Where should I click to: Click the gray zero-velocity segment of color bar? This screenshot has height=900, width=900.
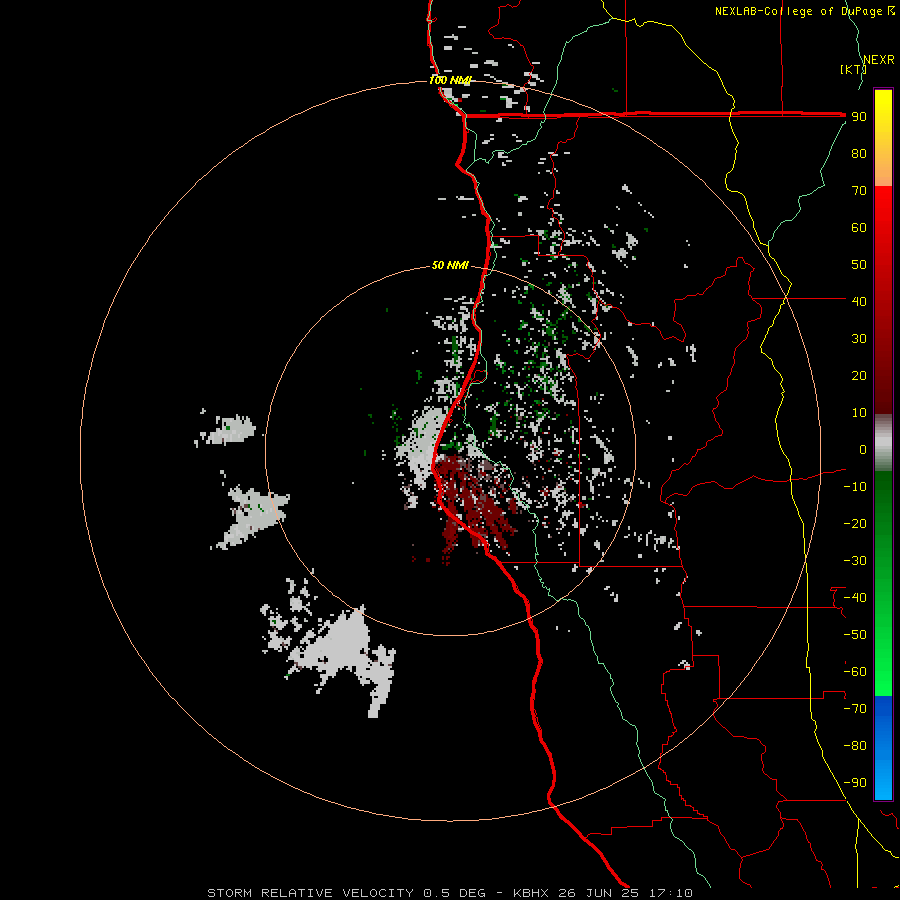pos(883,443)
